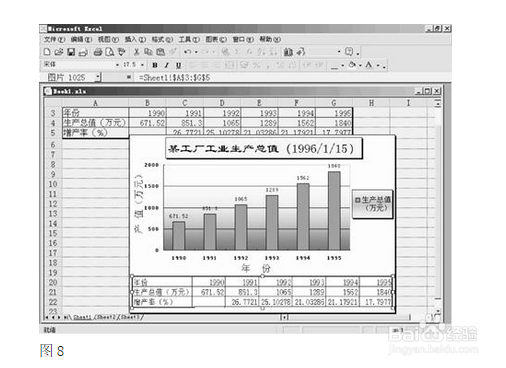Click the Drawing toolbar icon
Screen dimensions: 506x368
point(301,52)
